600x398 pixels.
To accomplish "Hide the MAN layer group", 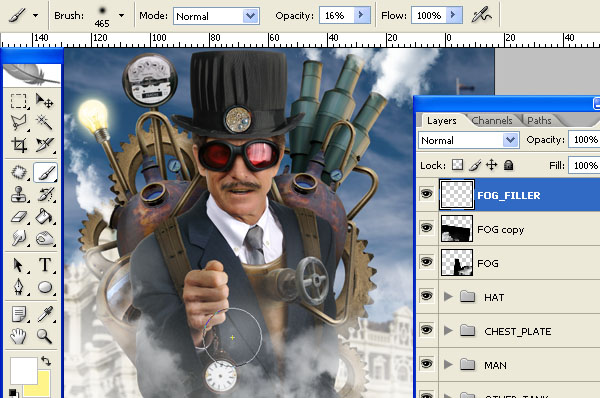I will 426,364.
